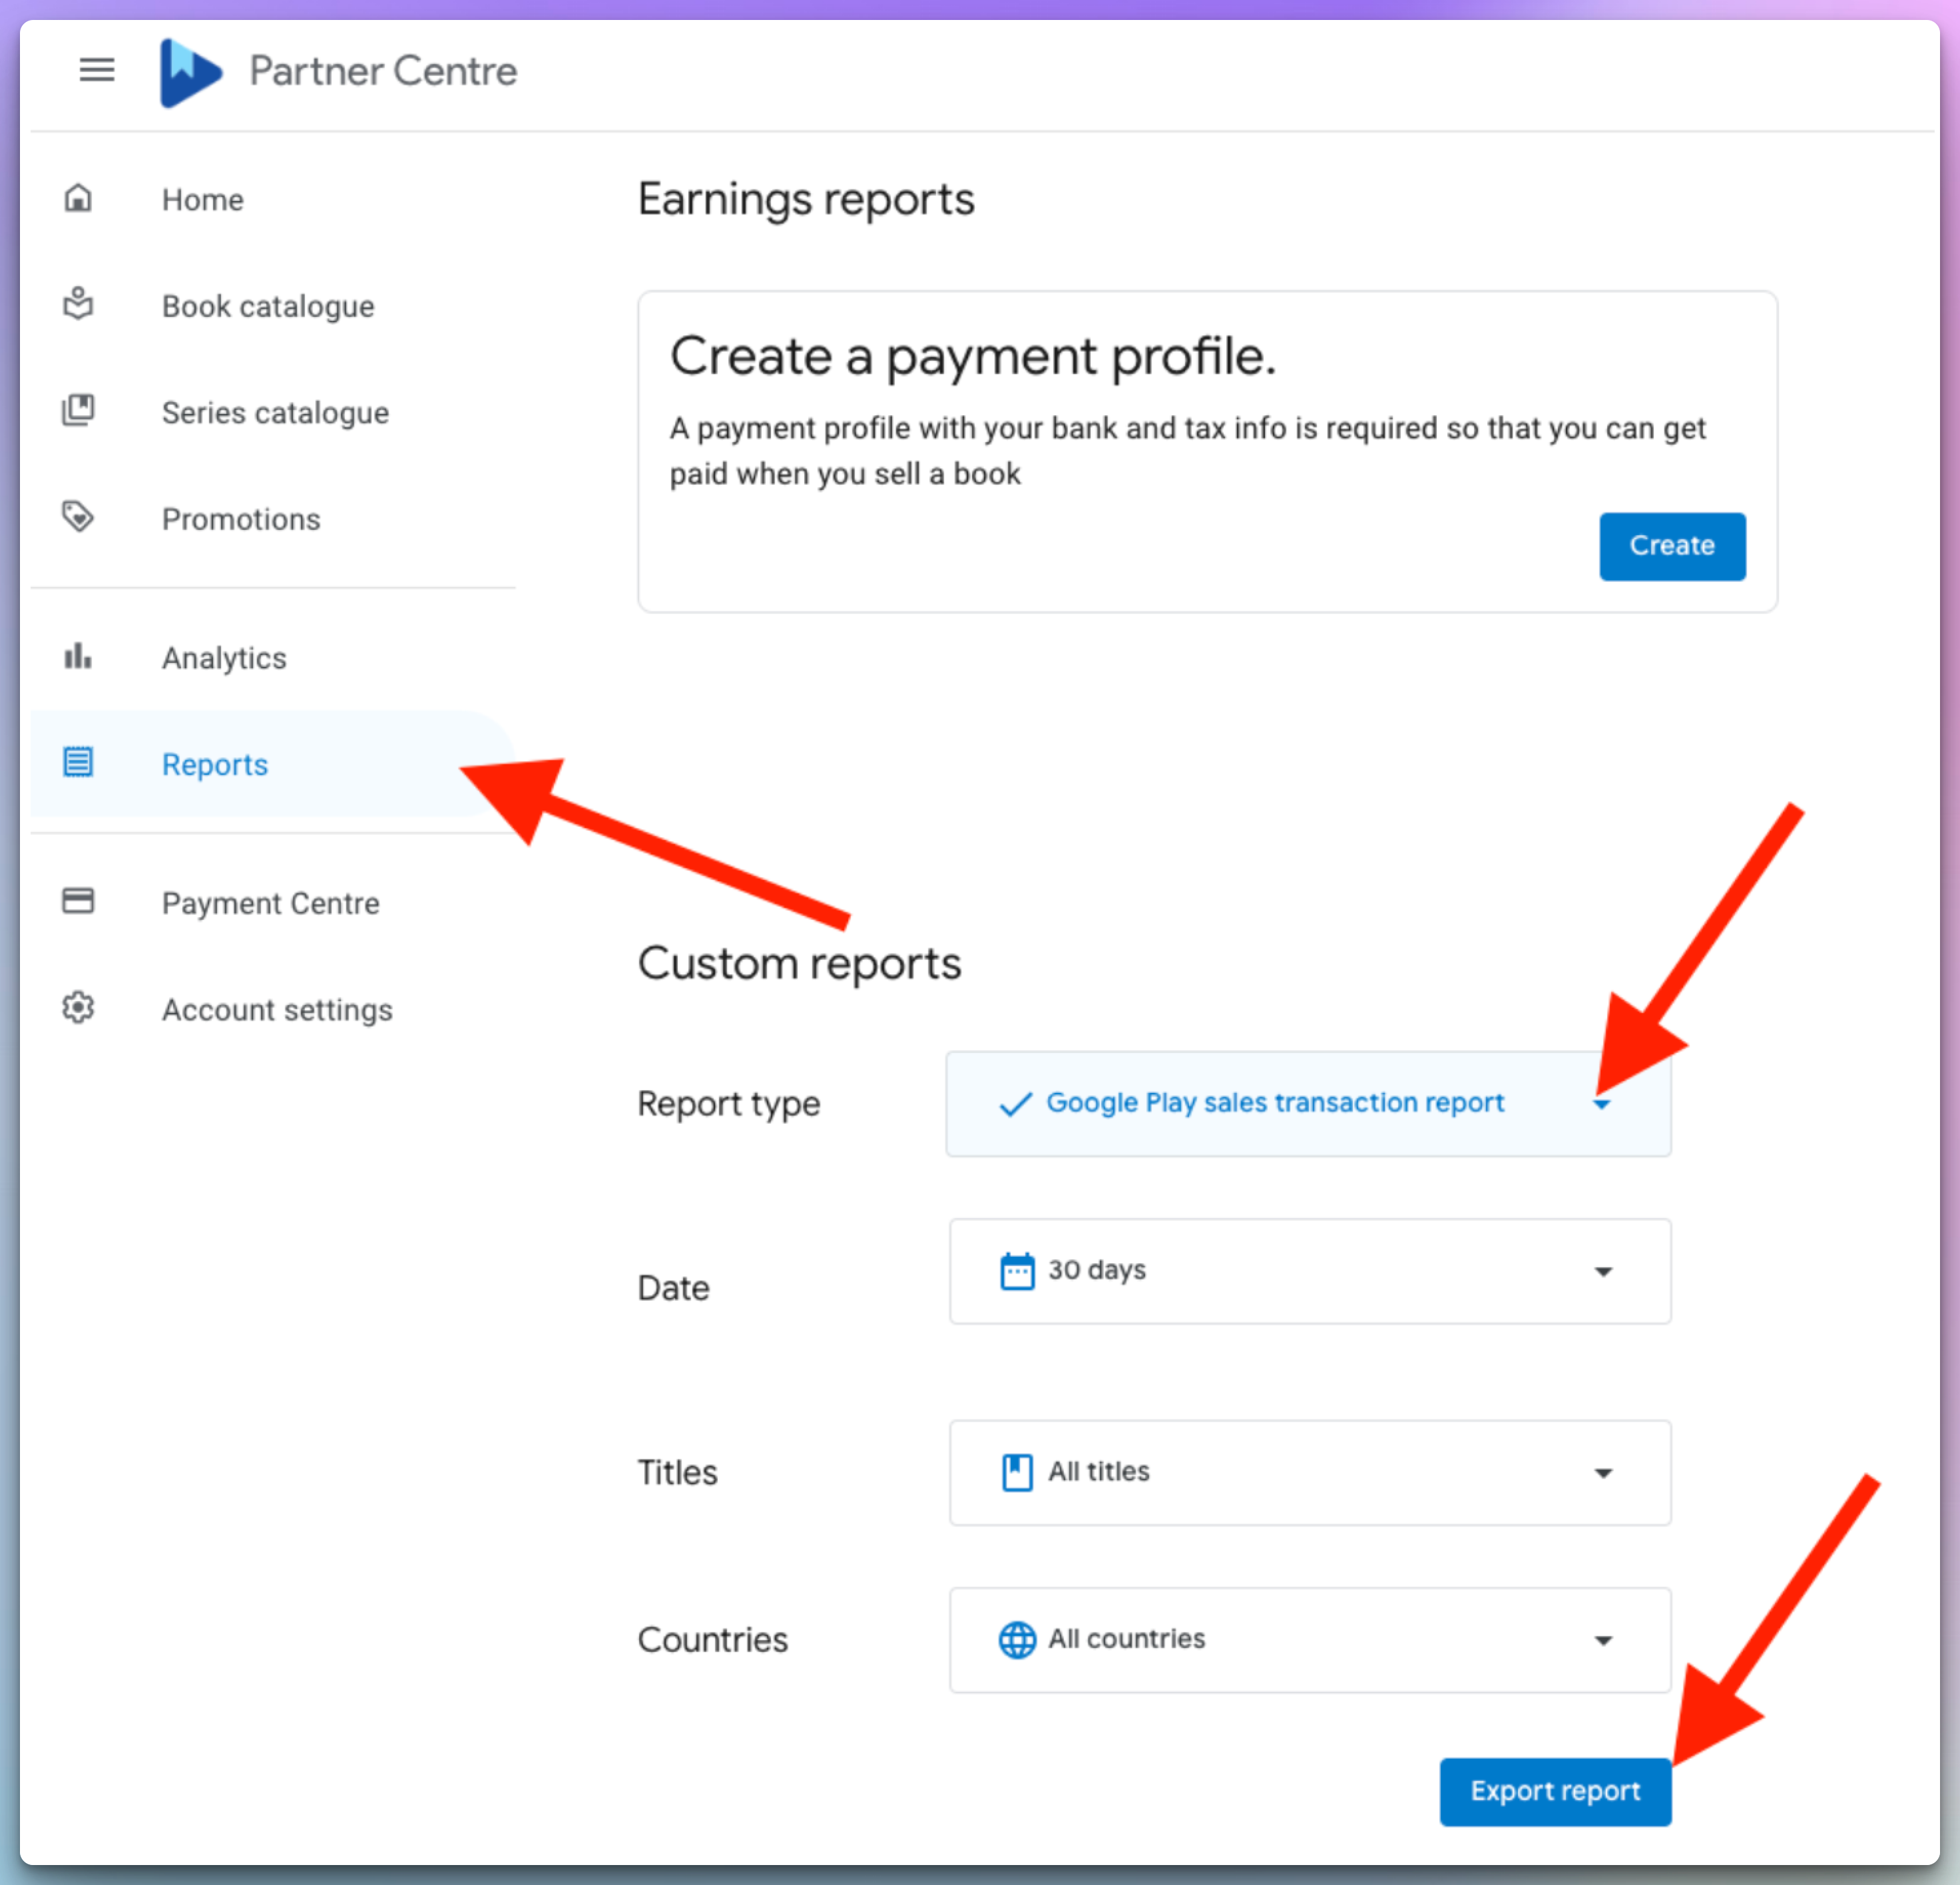Open the 30 days Date dropdown
This screenshot has height=1885, width=1960.
(1309, 1271)
